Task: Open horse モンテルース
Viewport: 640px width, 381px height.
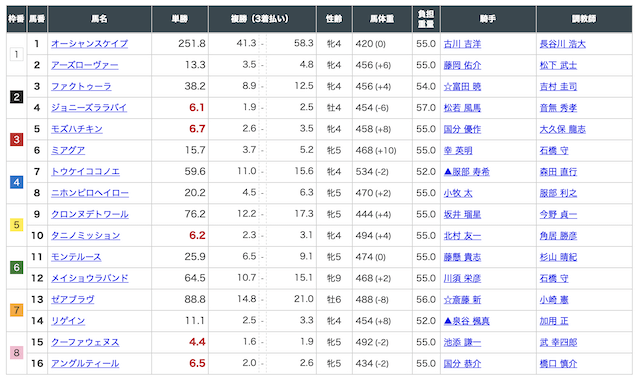Action: click(76, 257)
